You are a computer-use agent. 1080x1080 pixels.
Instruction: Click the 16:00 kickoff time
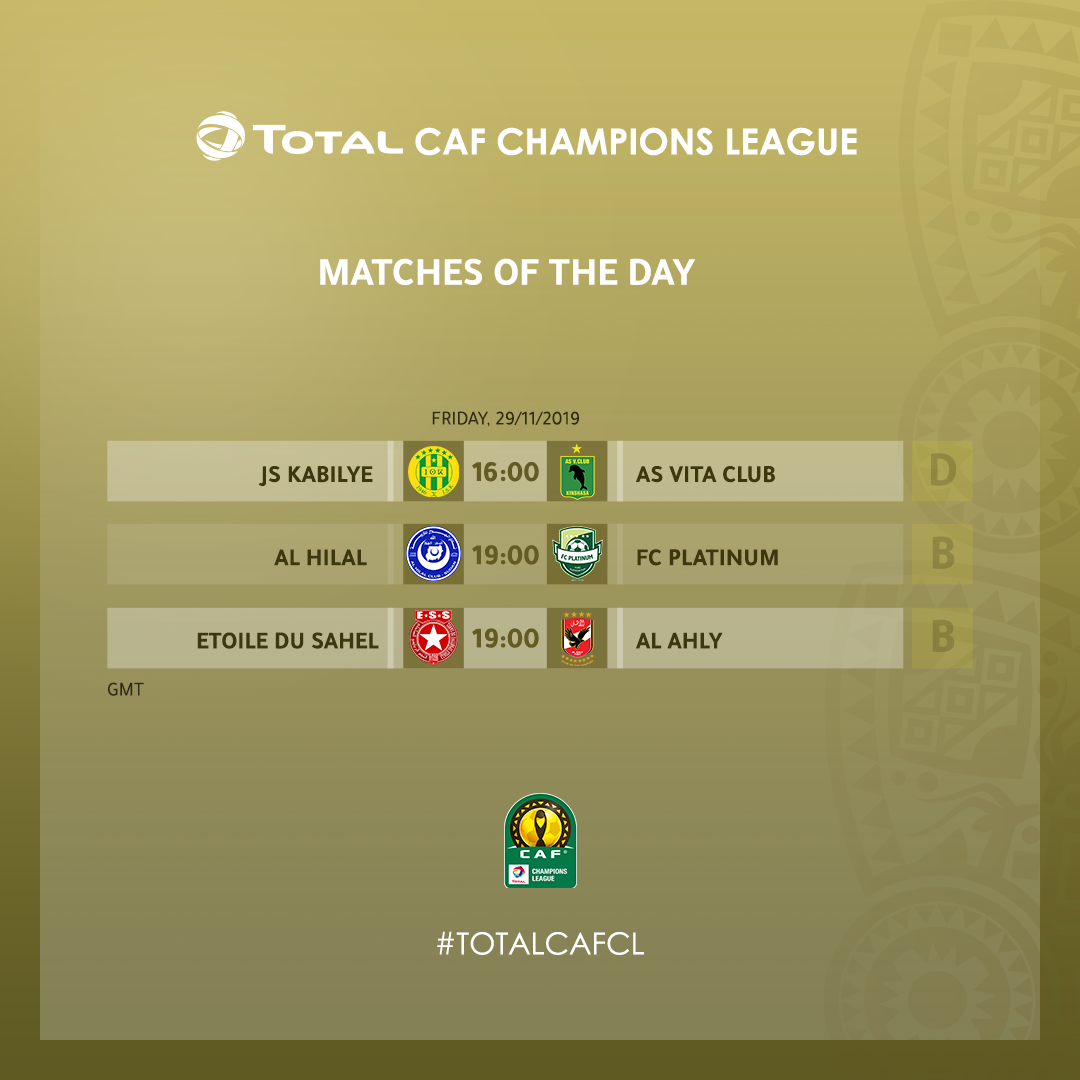click(x=506, y=472)
